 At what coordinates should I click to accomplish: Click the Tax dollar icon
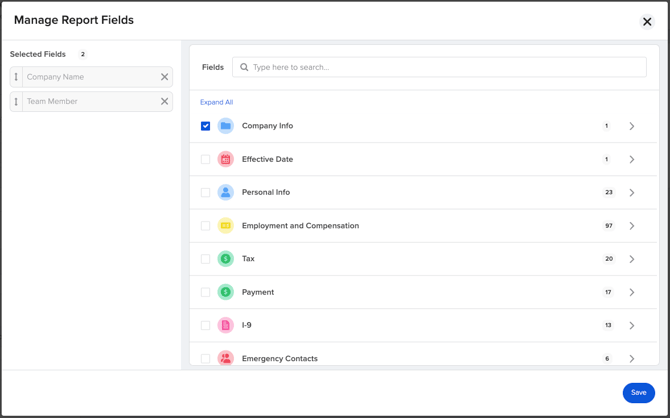click(x=226, y=259)
